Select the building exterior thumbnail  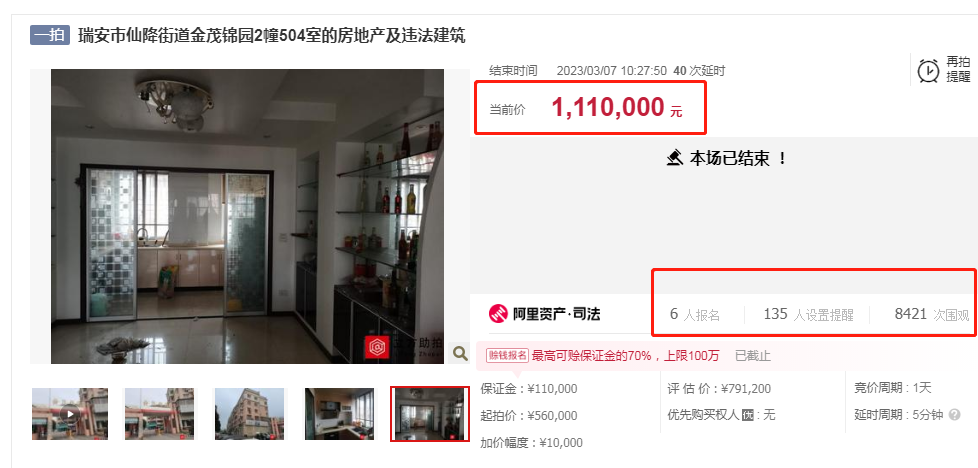click(249, 414)
